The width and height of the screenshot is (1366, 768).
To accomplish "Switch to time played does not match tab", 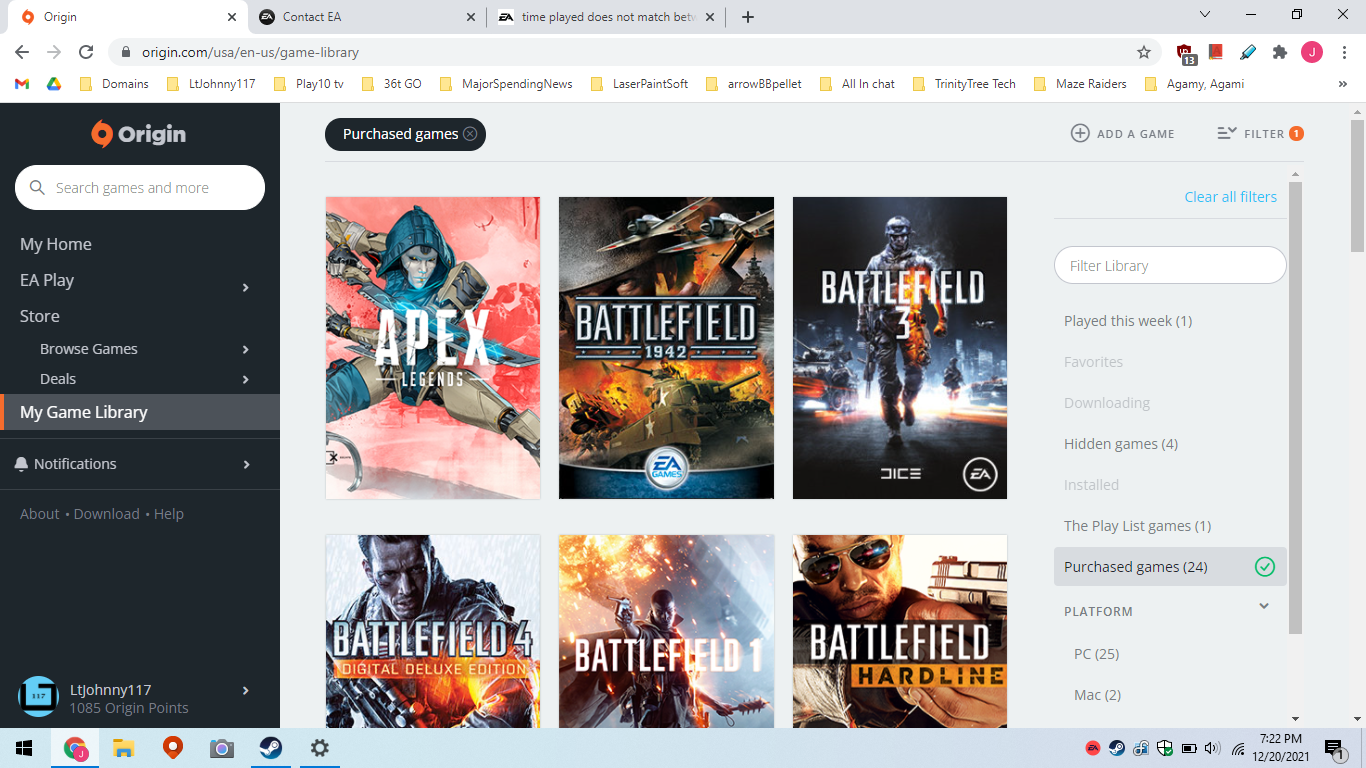I will coord(607,17).
